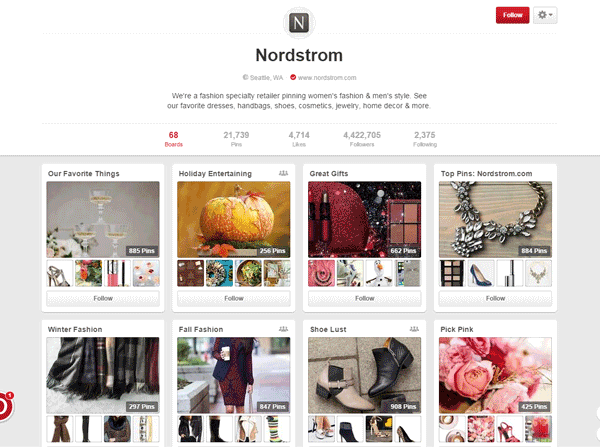Open the 2,375 Following tab
Screen dimensions: 600x447
[425, 139]
